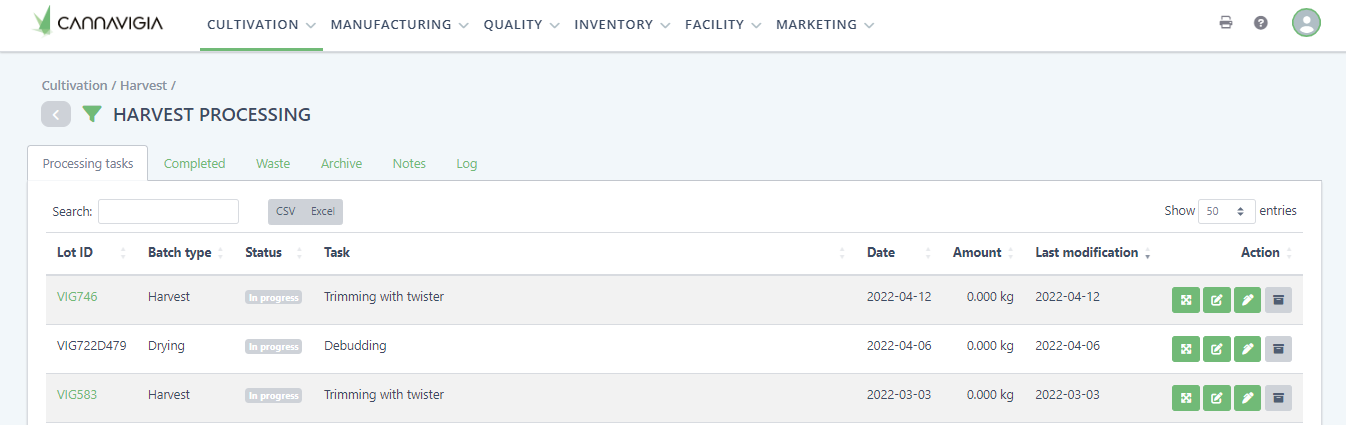Click the green filter funnel icon
Viewport: 1346px width, 425px height.
coord(92,115)
